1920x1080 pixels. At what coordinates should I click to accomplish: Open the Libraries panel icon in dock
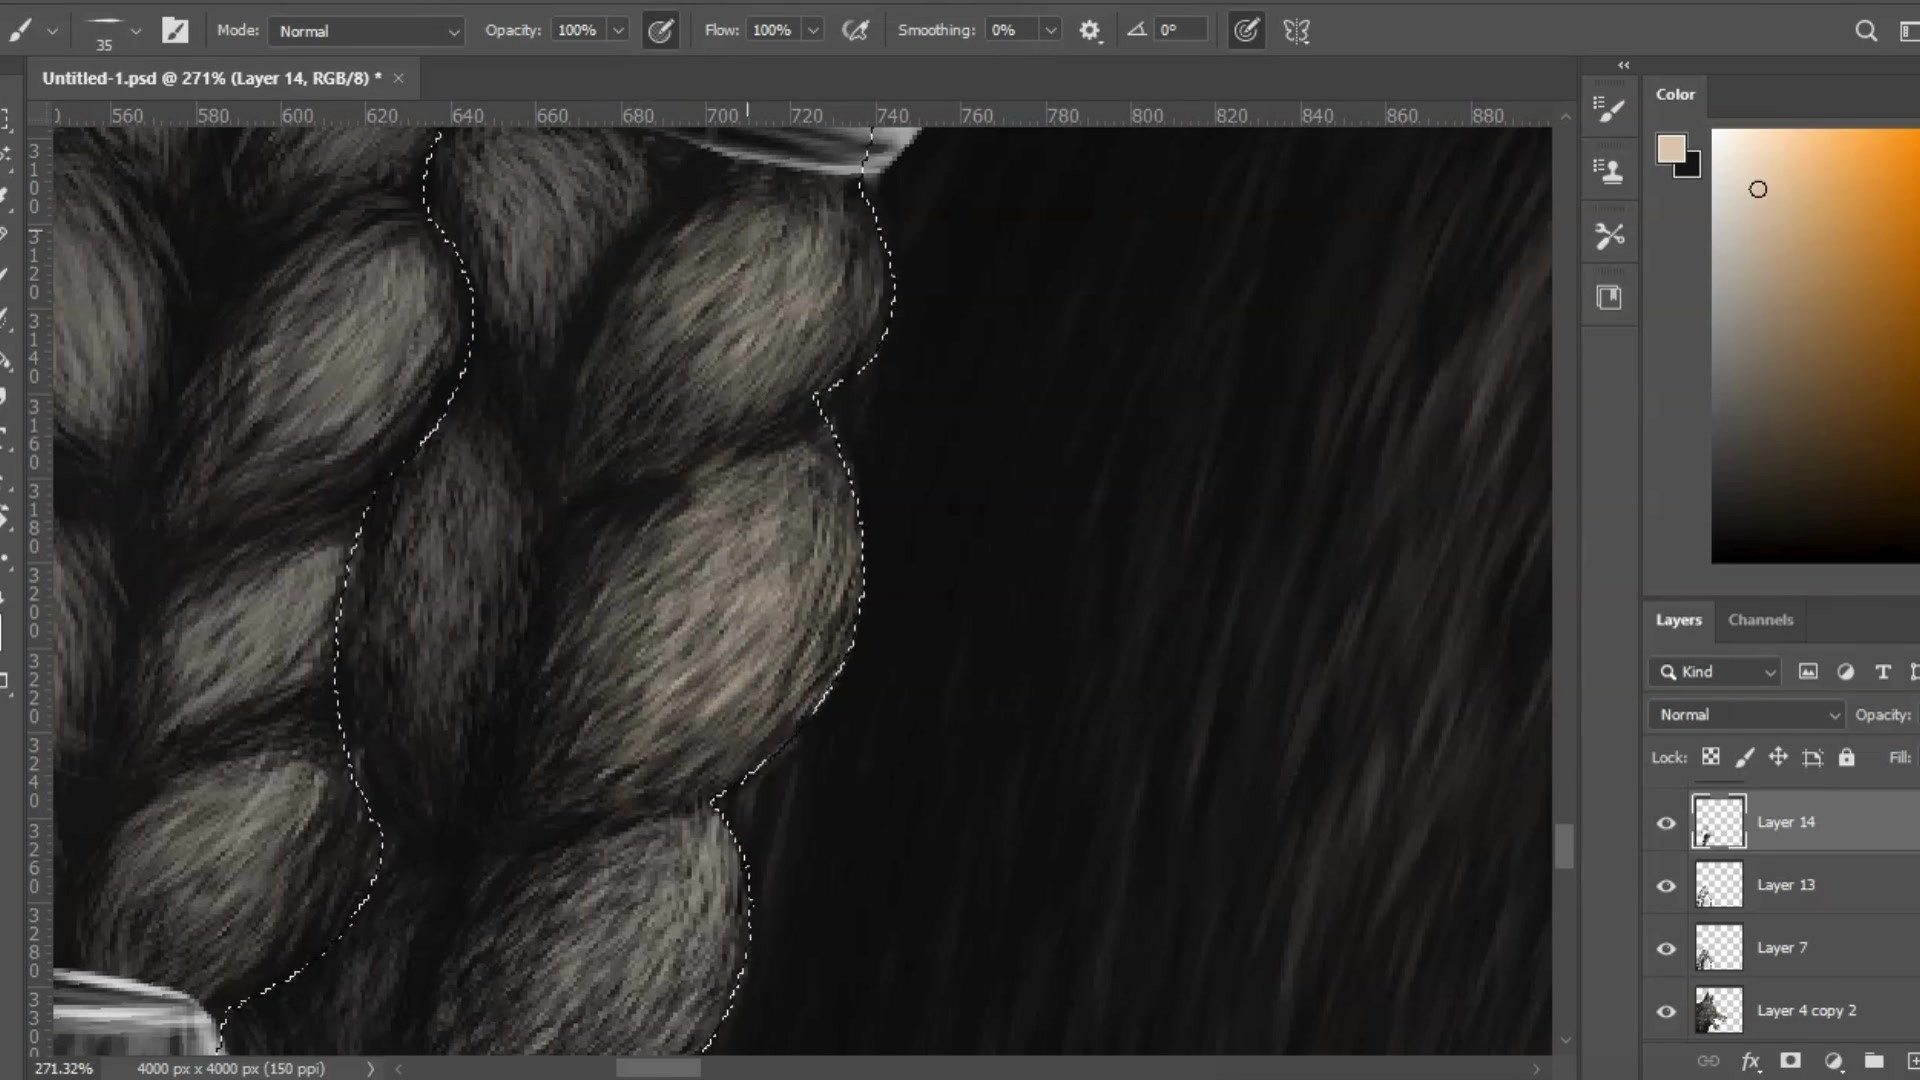click(x=1609, y=298)
